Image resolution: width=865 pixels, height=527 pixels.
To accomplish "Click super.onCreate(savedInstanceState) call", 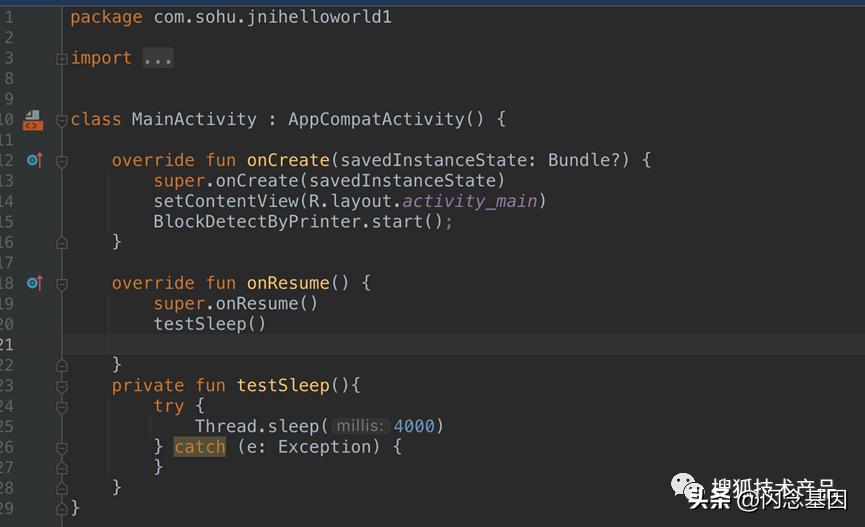I will [x=329, y=181].
